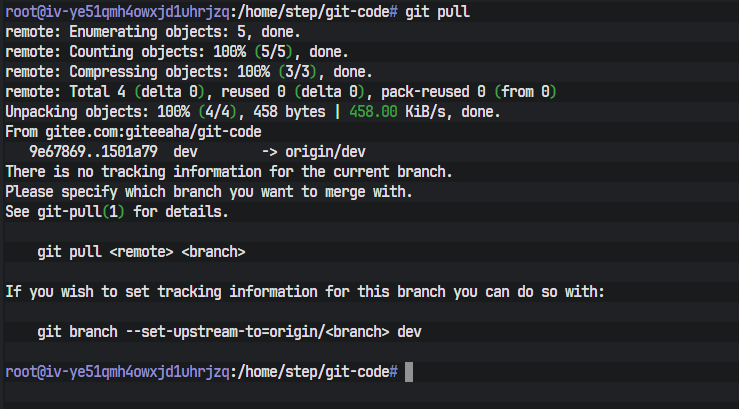Click the 'git pull <remote> <branch>' suggestion
Image resolution: width=739 pixels, height=409 pixels.
[x=141, y=252]
